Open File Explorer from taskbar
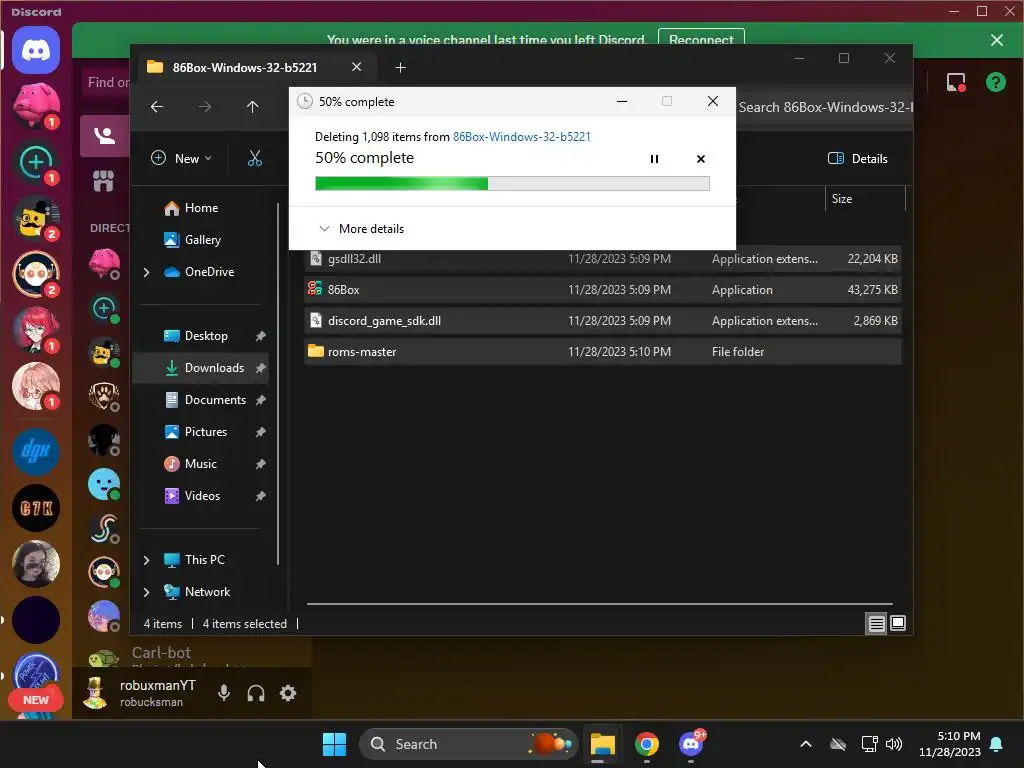The height and width of the screenshot is (768, 1024). coord(602,744)
